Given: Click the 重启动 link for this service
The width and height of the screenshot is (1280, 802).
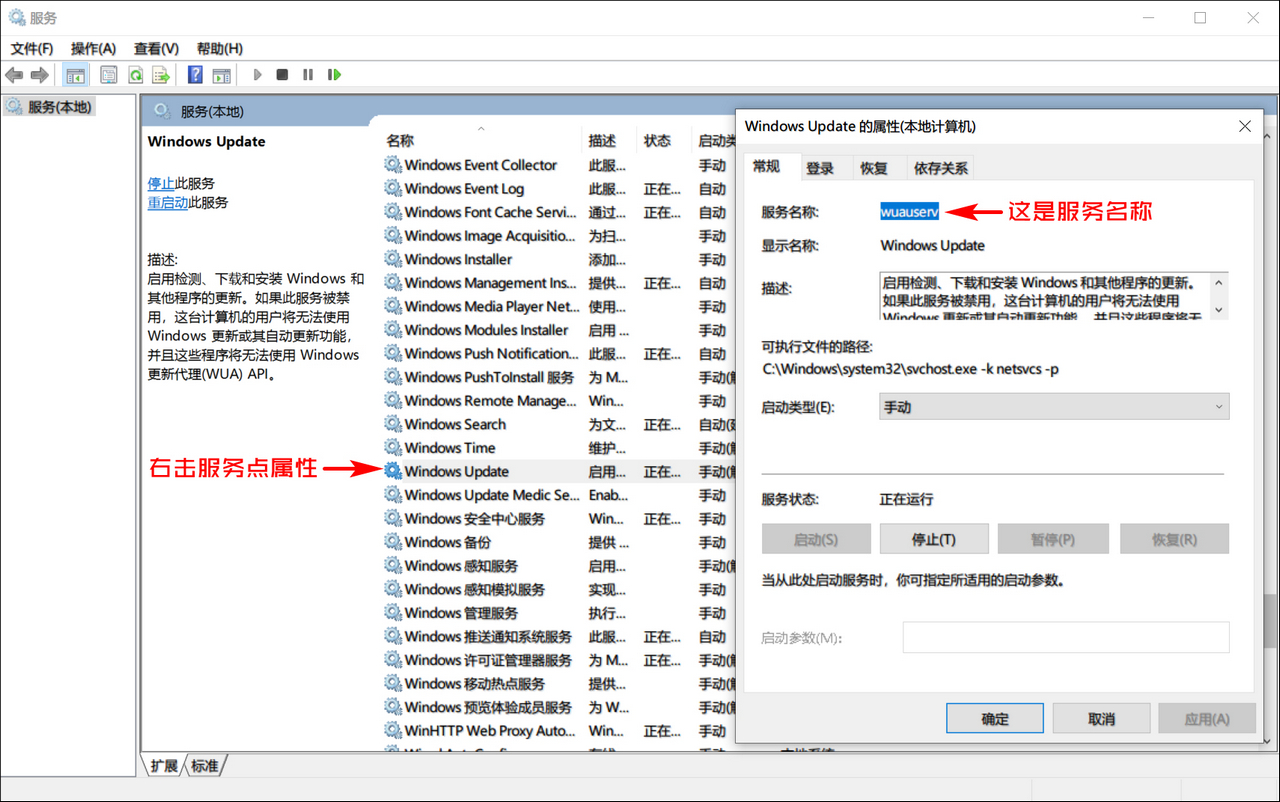Looking at the screenshot, I should pos(168,202).
